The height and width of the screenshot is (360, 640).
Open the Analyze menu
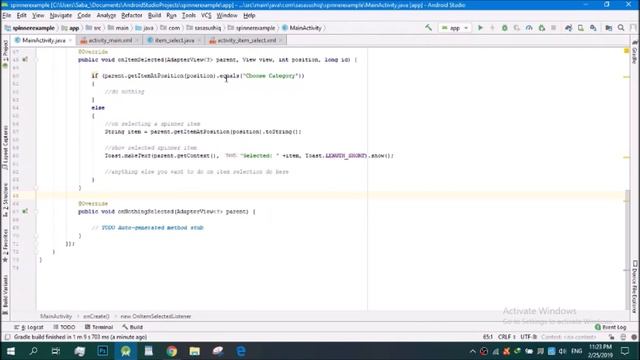click(x=106, y=16)
